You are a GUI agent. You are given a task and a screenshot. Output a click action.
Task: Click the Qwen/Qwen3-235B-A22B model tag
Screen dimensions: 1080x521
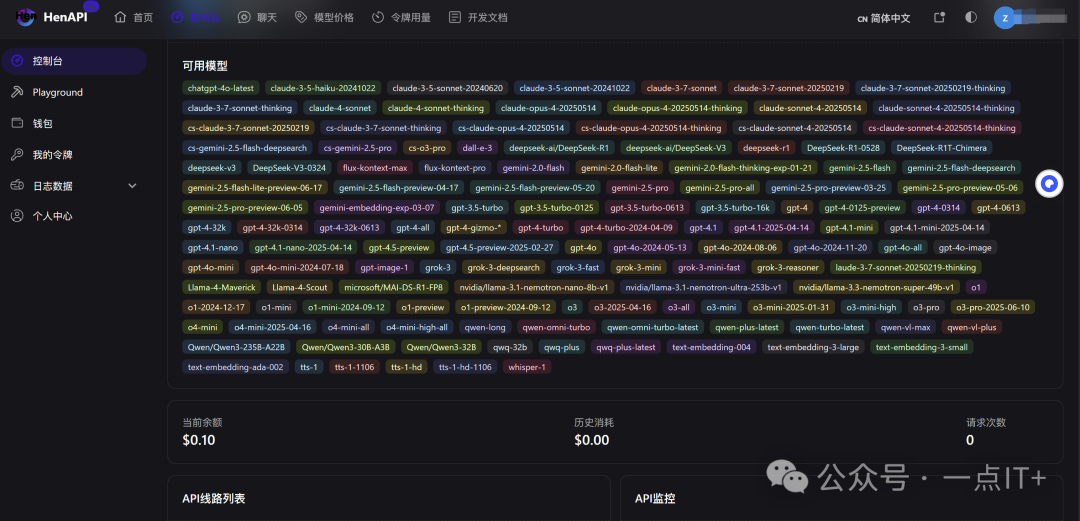point(237,347)
